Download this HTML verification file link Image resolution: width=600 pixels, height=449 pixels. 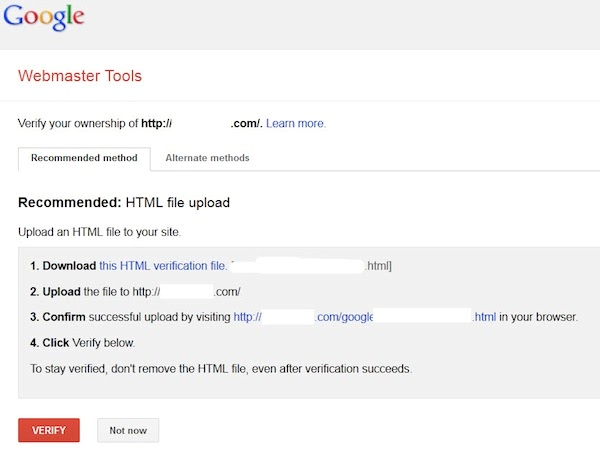pyautogui.click(x=163, y=266)
